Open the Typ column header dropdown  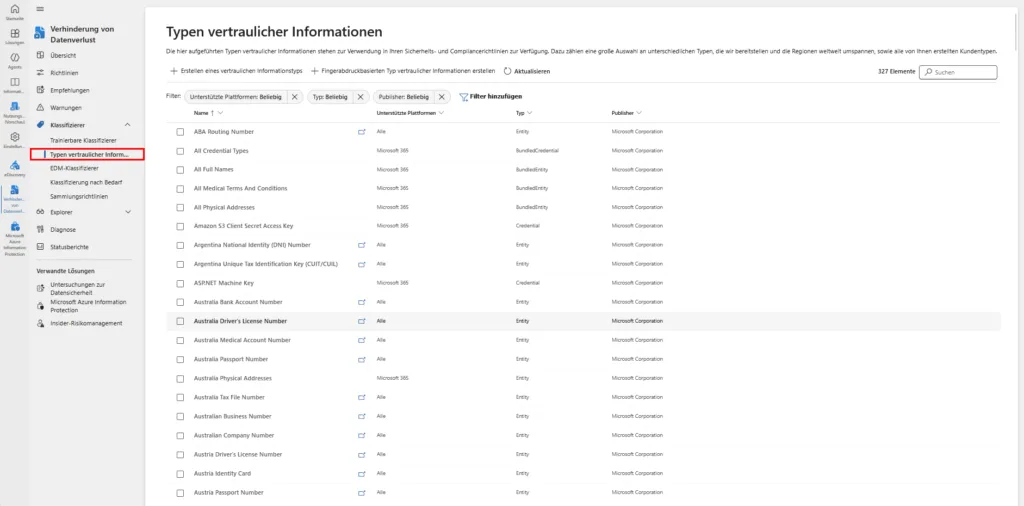(529, 113)
